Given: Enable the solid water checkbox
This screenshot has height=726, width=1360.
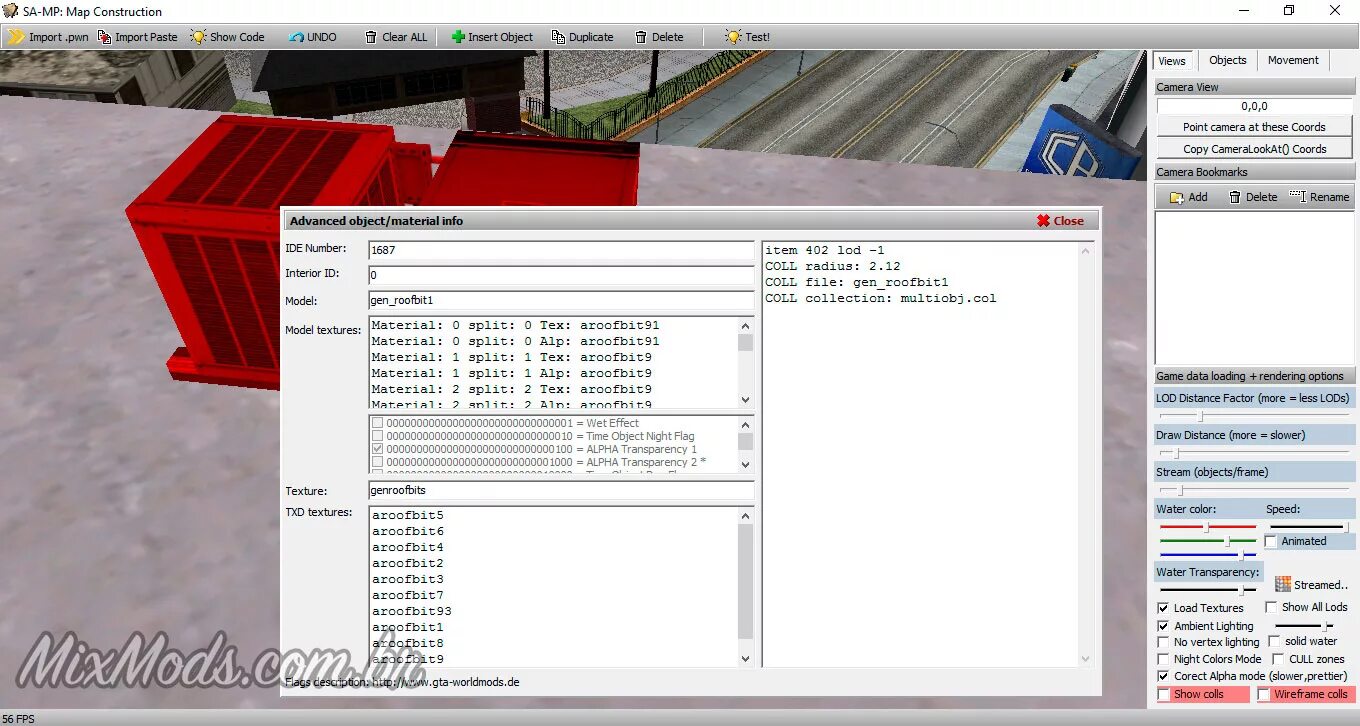Looking at the screenshot, I should (1275, 641).
